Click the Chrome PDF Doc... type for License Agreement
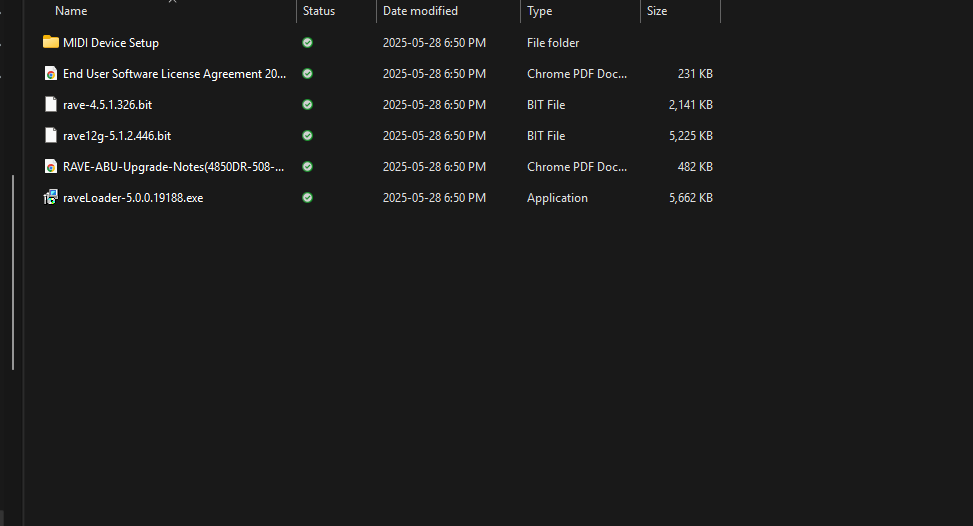Image resolution: width=973 pixels, height=526 pixels. [577, 74]
